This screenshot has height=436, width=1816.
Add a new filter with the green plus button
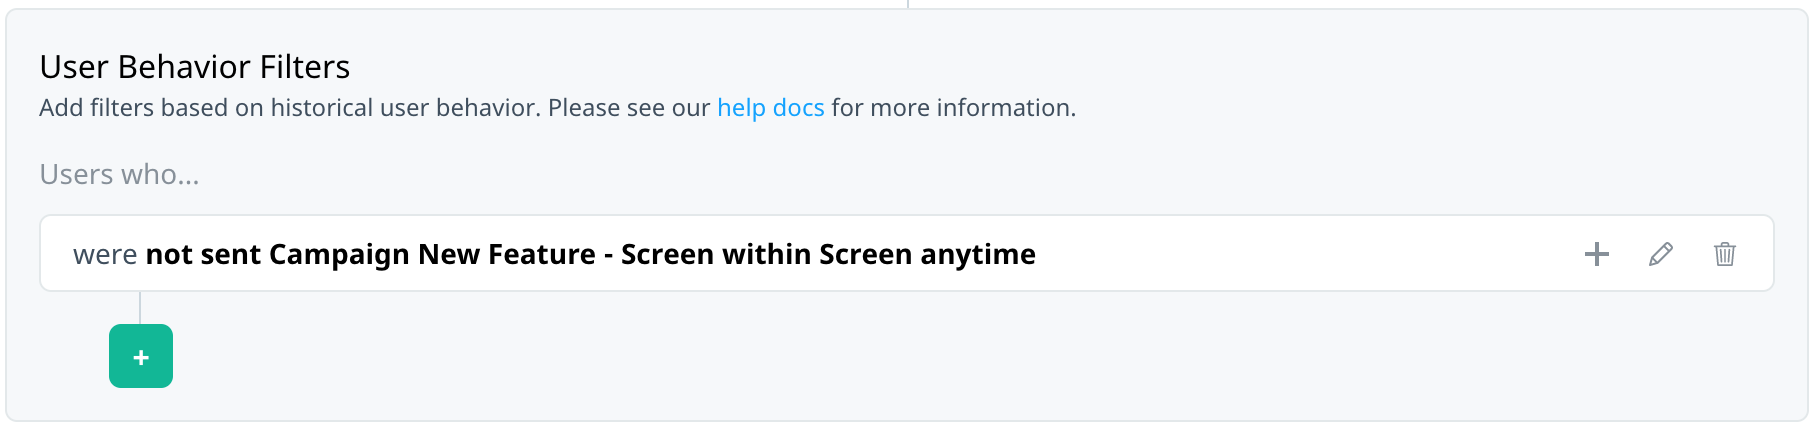141,356
